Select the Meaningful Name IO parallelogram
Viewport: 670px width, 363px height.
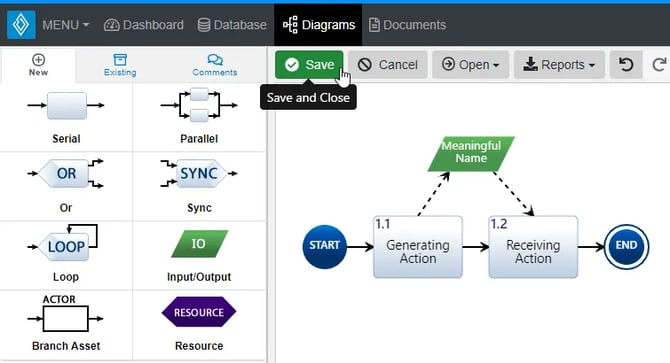[471, 154]
